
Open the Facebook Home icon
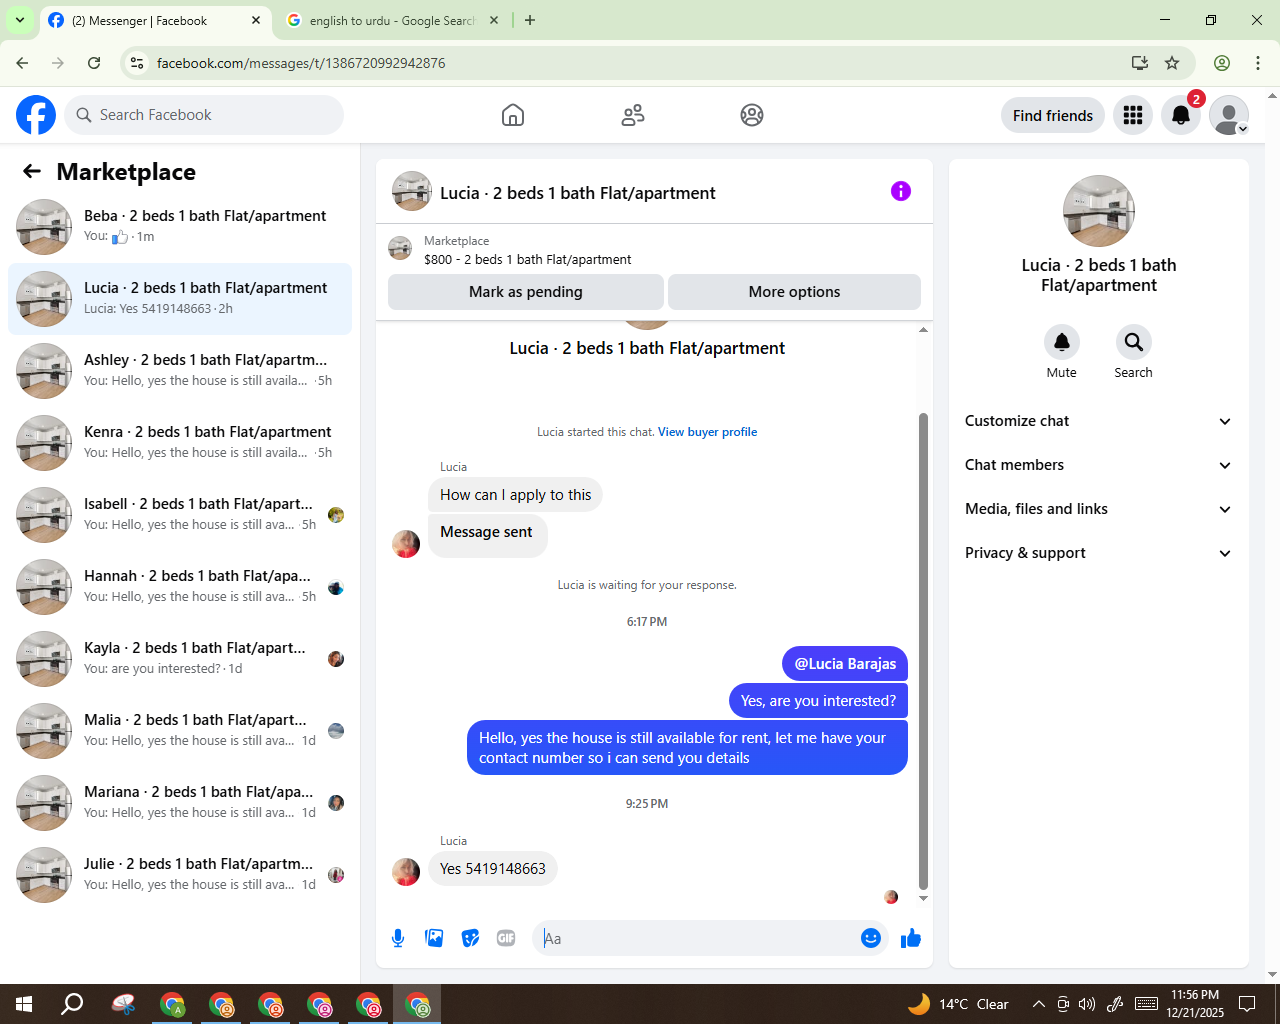513,115
